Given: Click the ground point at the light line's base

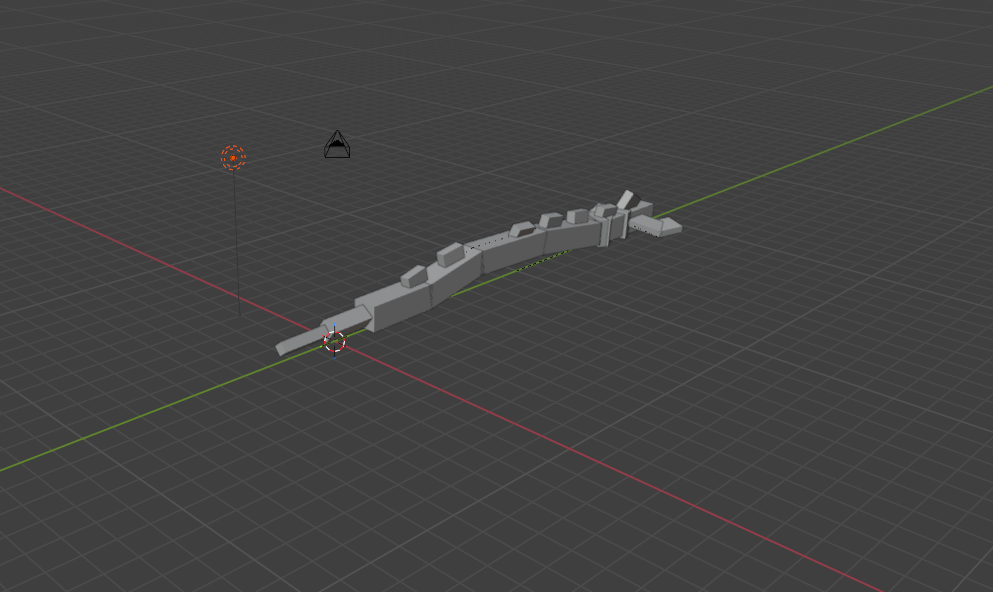Looking at the screenshot, I should click(239, 315).
